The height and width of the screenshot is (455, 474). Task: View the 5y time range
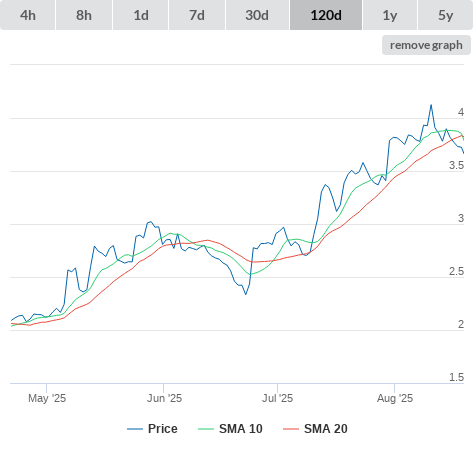445,15
